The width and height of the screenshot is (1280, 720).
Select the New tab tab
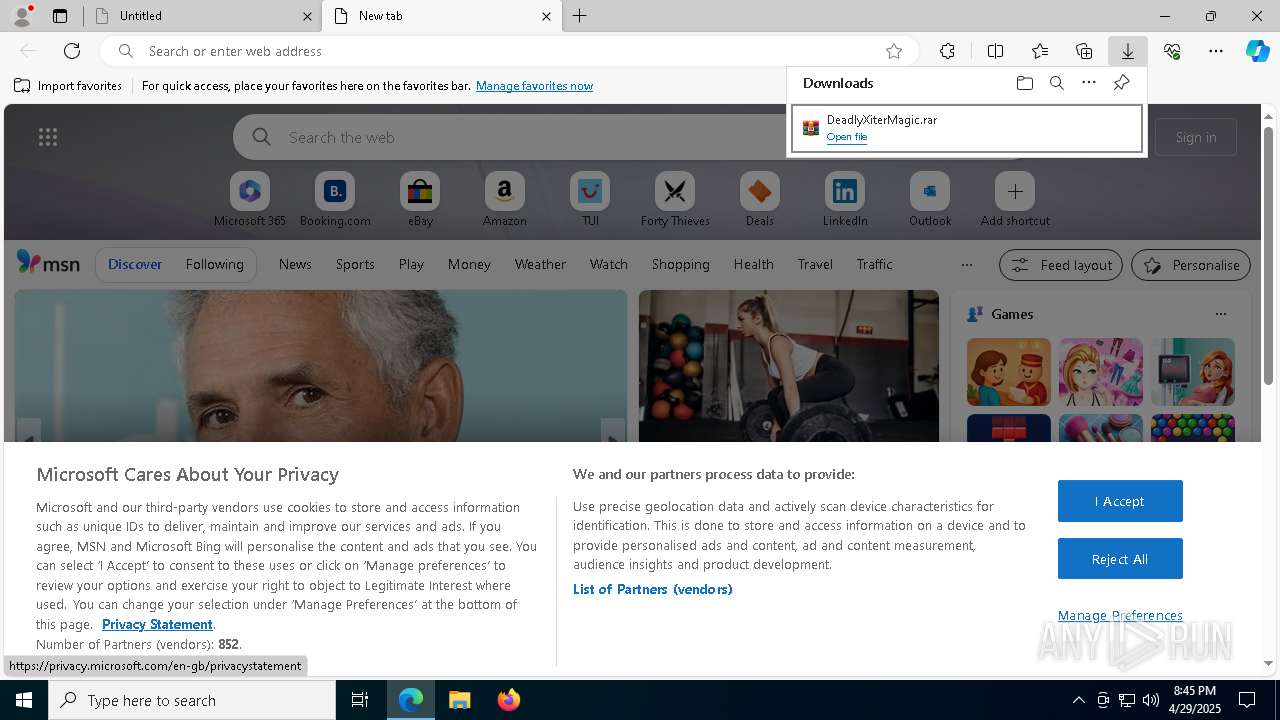(442, 16)
